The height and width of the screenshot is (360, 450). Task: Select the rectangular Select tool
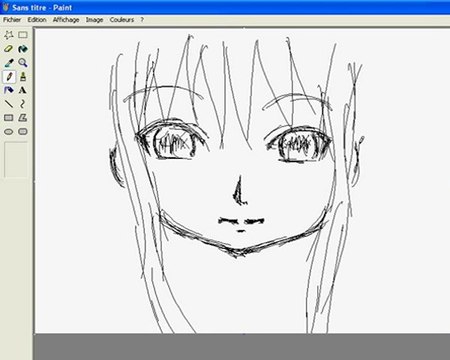[x=23, y=35]
